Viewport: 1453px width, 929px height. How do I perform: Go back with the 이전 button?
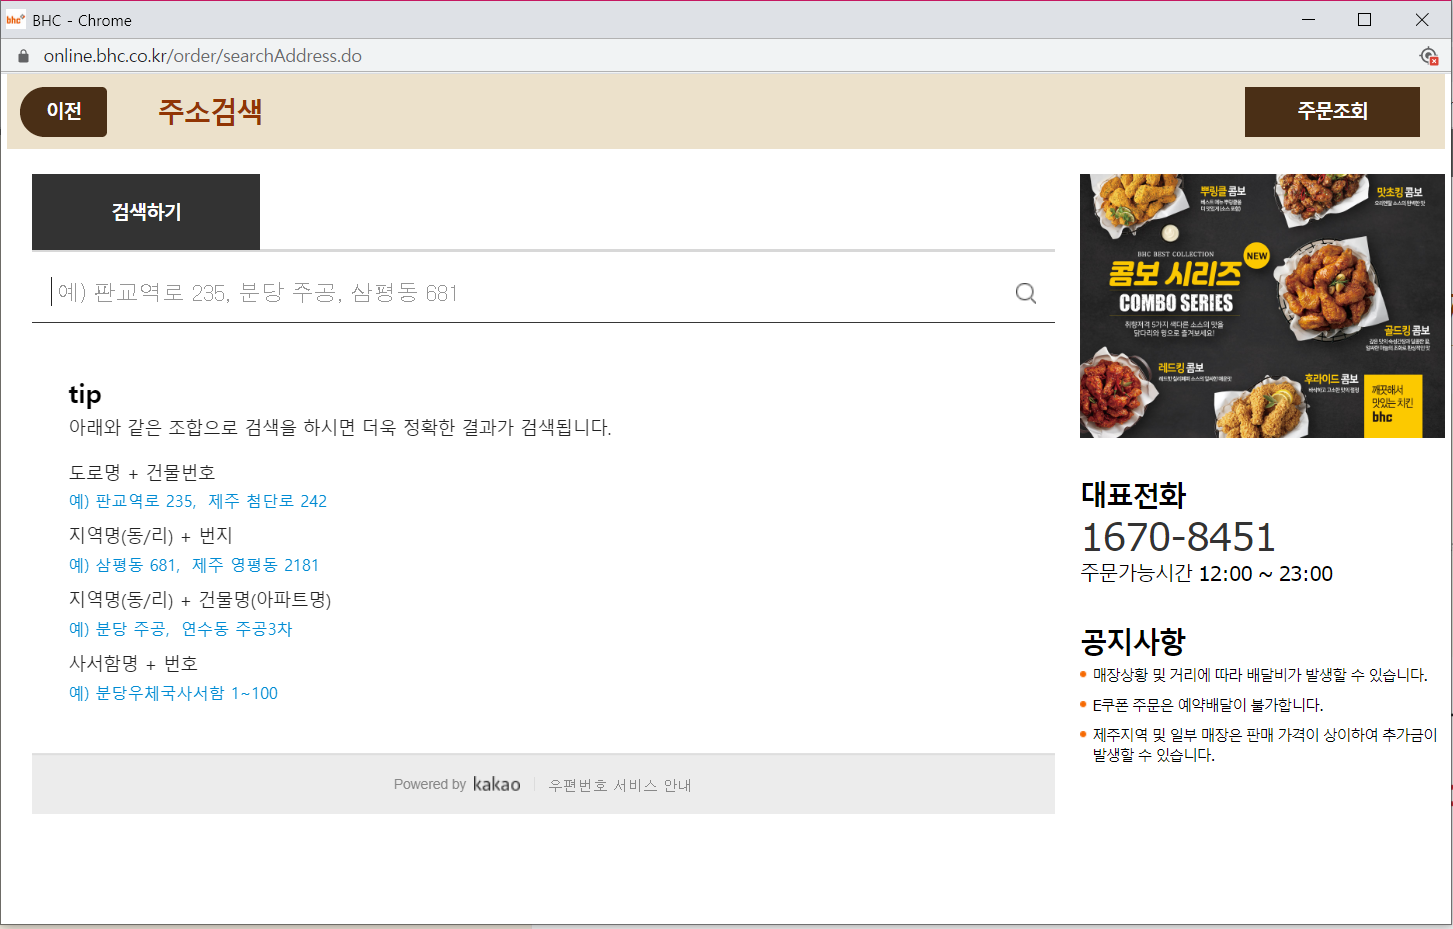click(64, 111)
